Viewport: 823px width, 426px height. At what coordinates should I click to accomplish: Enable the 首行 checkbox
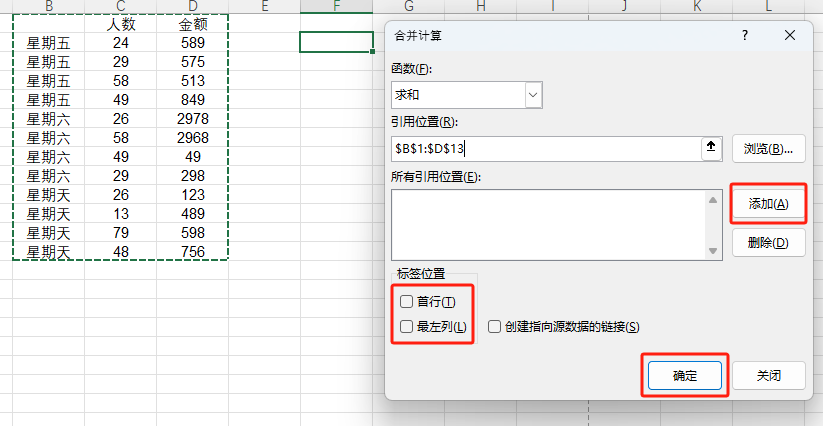(x=406, y=302)
